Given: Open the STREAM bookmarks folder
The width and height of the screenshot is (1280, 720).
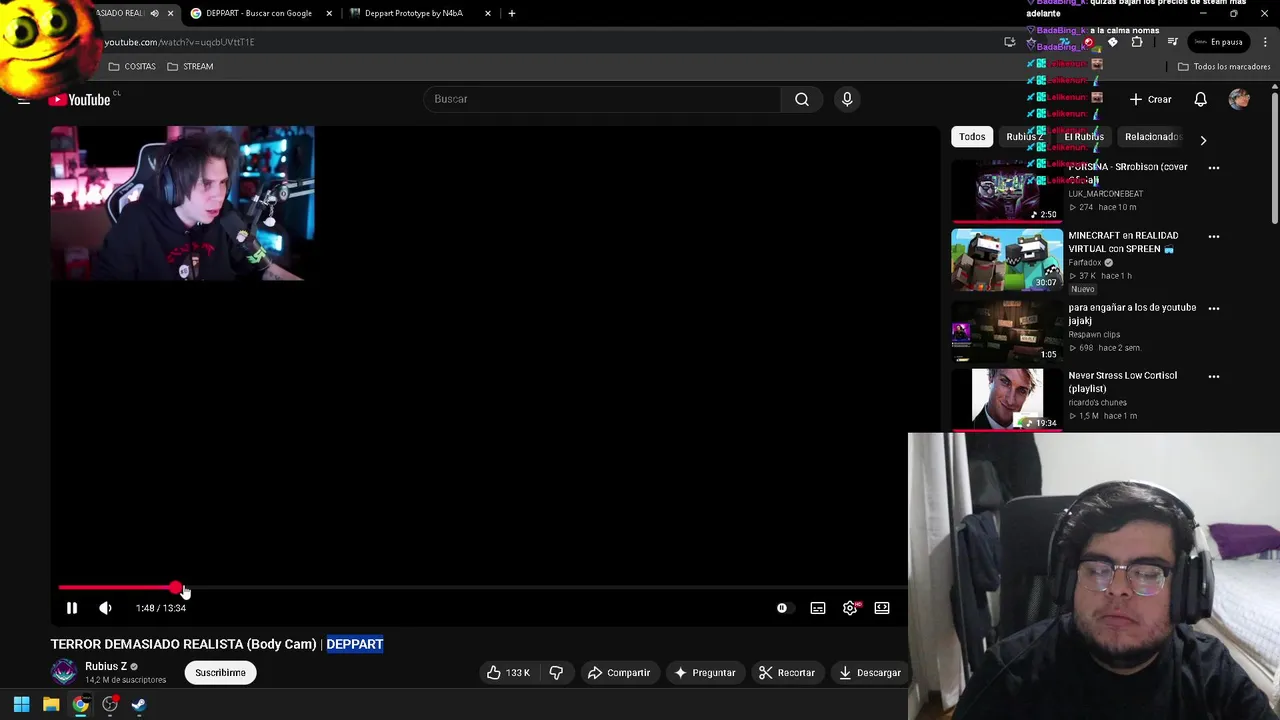Looking at the screenshot, I should tap(190, 66).
